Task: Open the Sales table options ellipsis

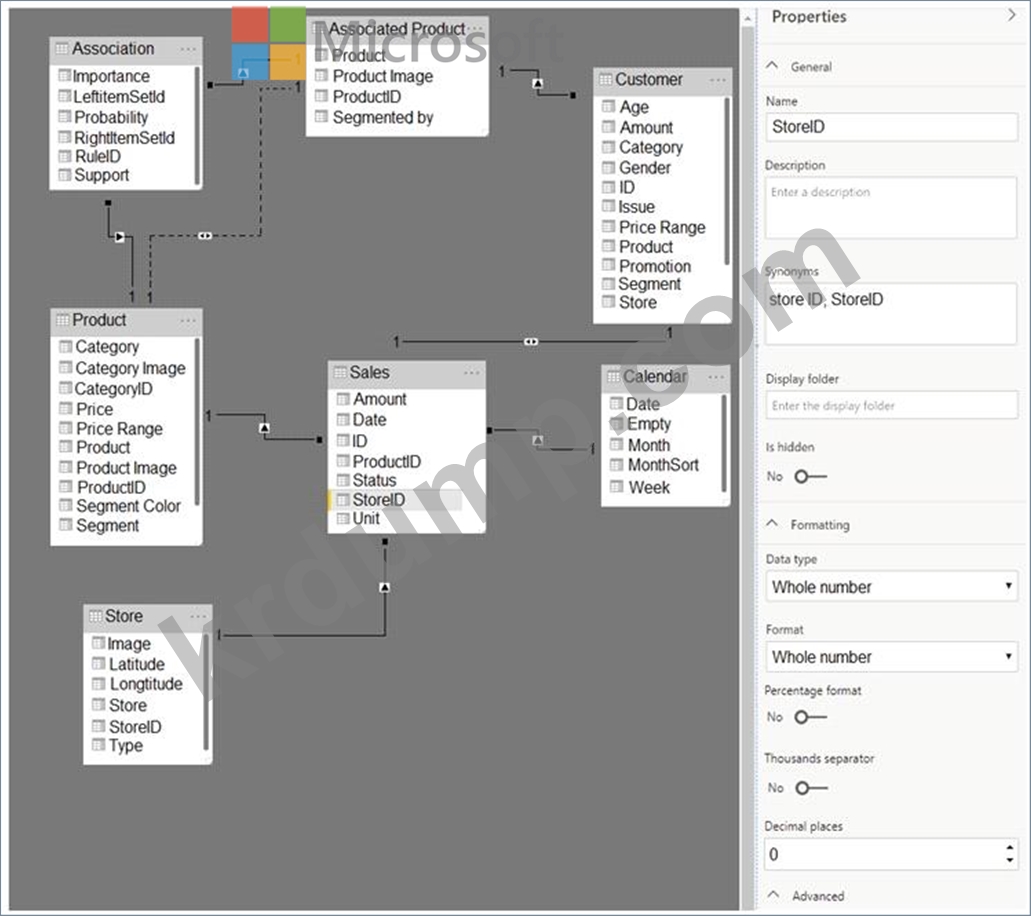Action: [471, 373]
